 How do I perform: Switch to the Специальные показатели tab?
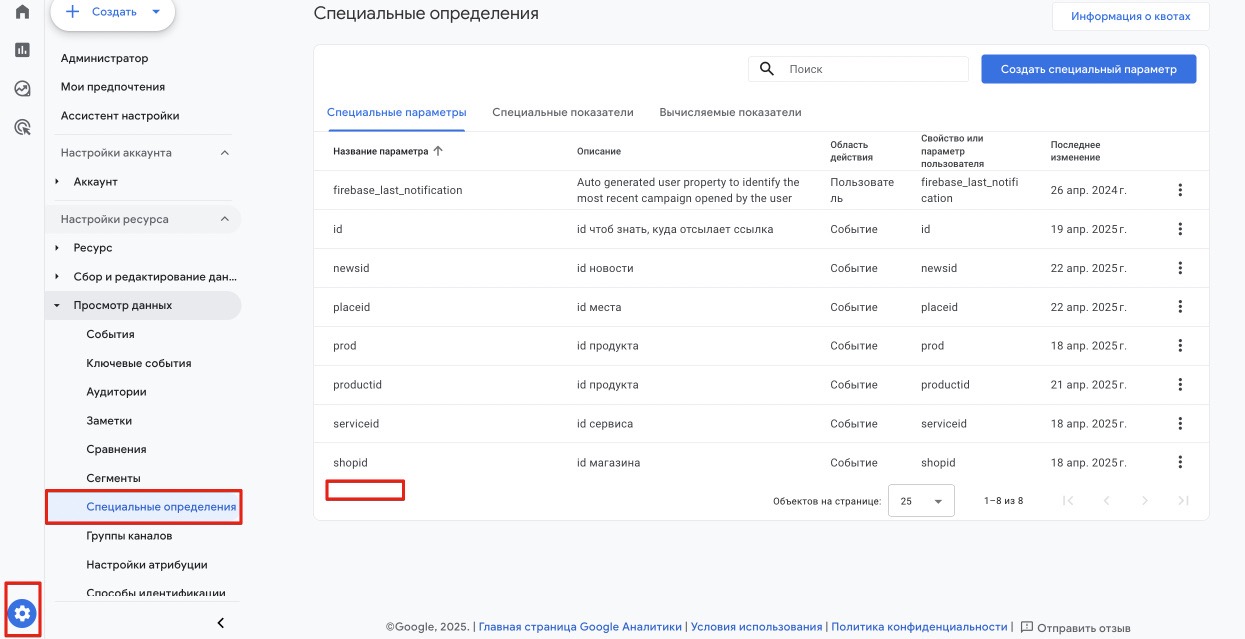tap(562, 113)
